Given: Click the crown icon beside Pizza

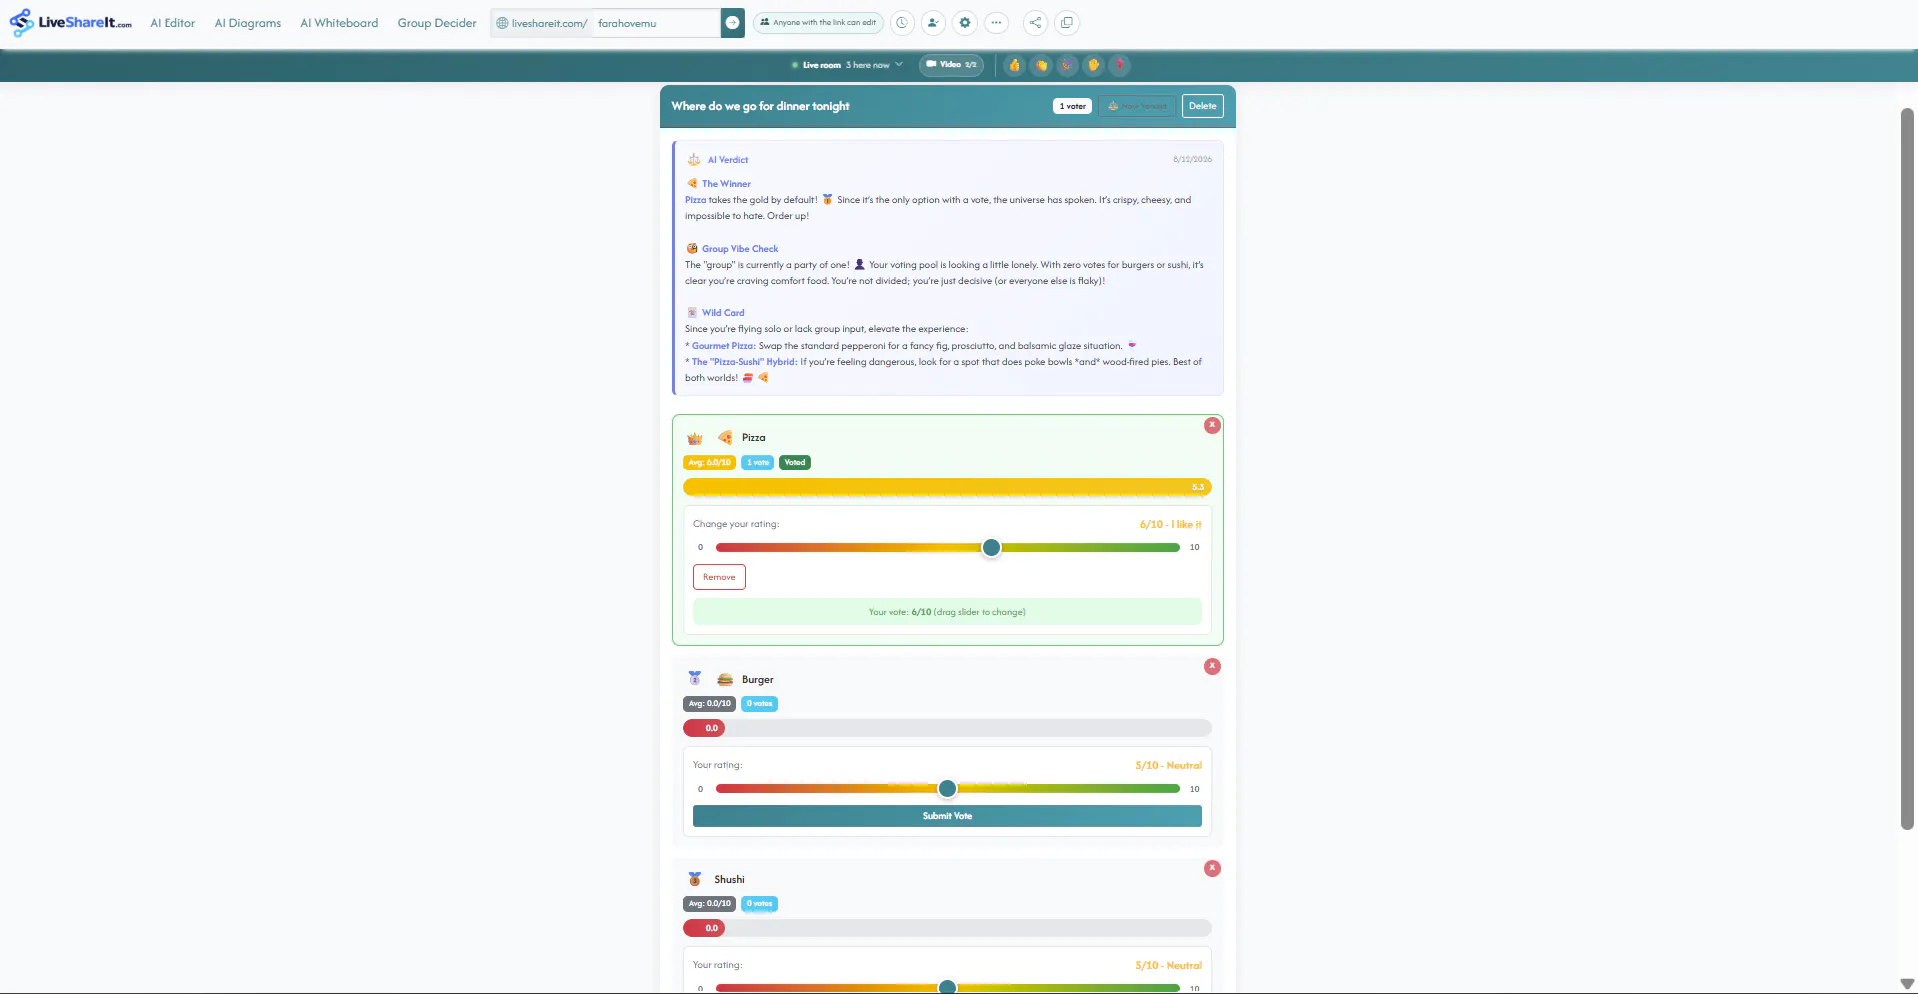Looking at the screenshot, I should point(695,438).
